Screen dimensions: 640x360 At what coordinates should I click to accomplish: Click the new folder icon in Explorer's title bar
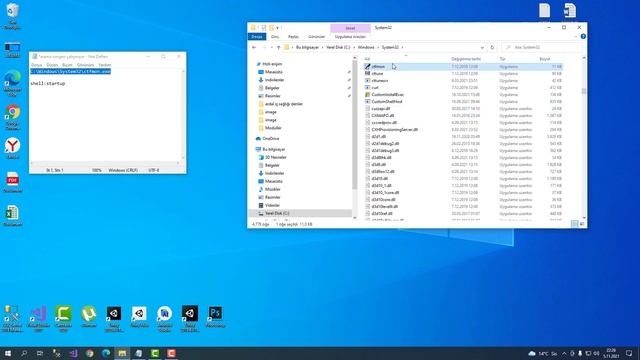tap(271, 27)
